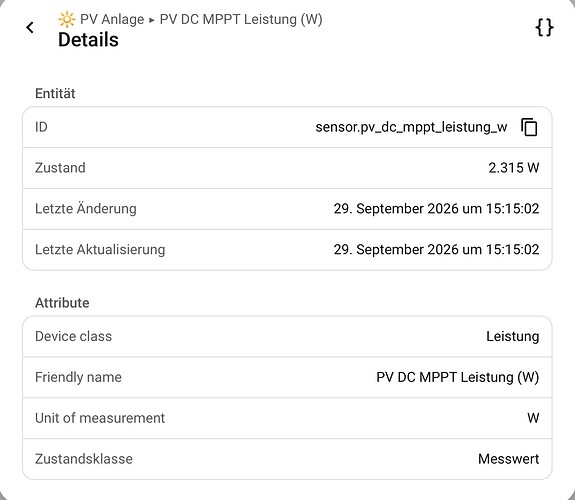Click the Letzte Aktualisierung timestamp
This screenshot has height=500, width=575.
point(436,249)
